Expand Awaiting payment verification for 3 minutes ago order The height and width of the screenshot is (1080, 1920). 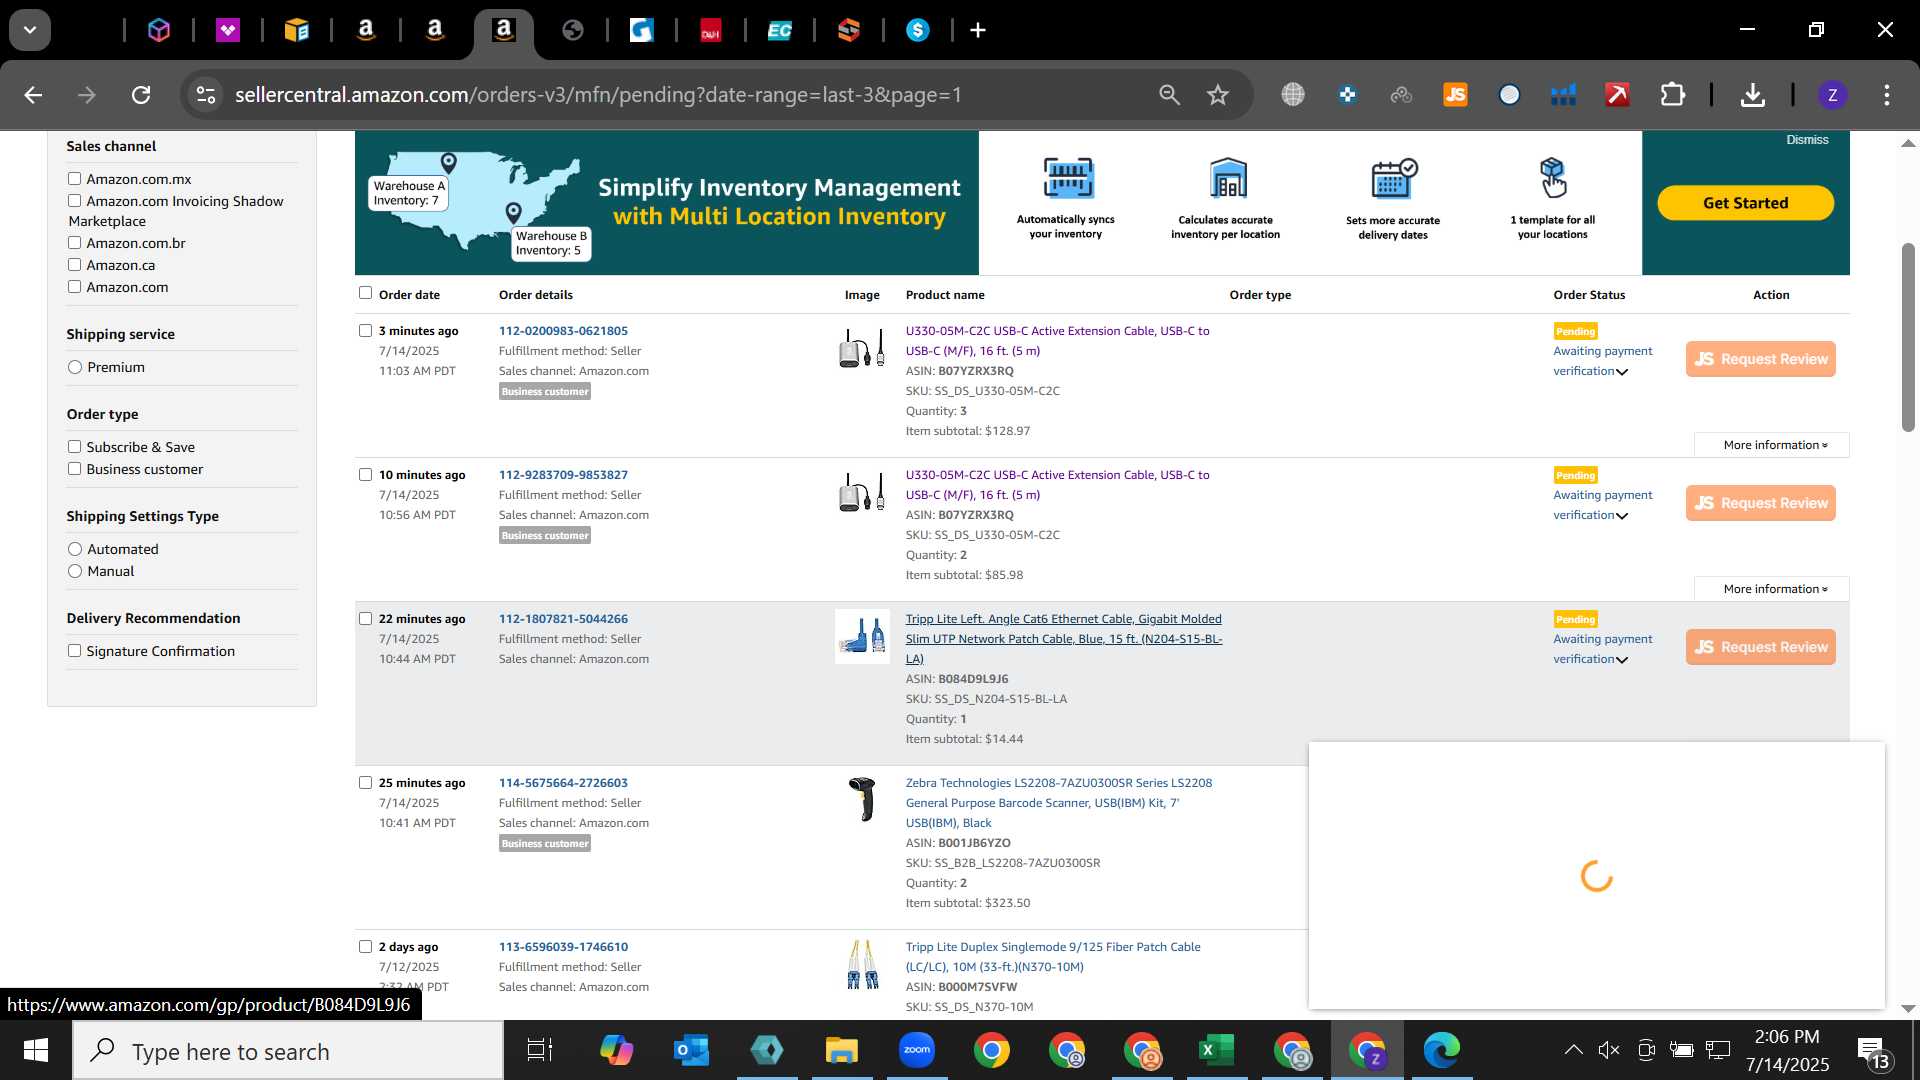coord(1602,361)
